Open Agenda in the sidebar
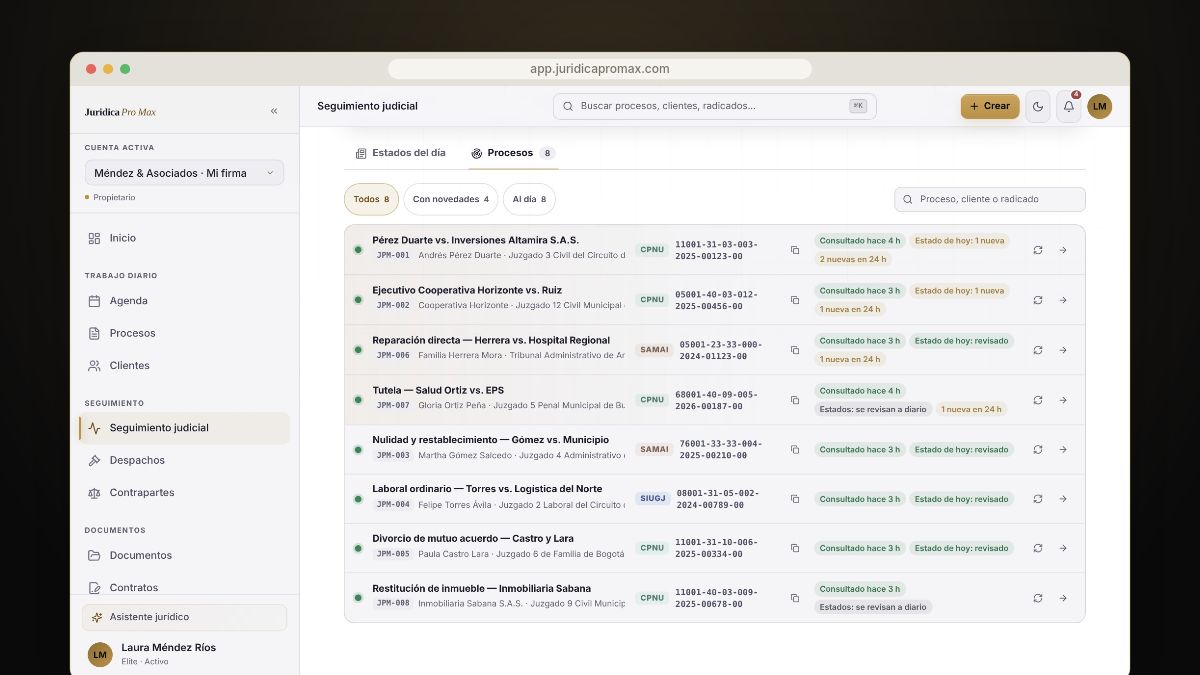Viewport: 1200px width, 675px height. tap(184, 300)
